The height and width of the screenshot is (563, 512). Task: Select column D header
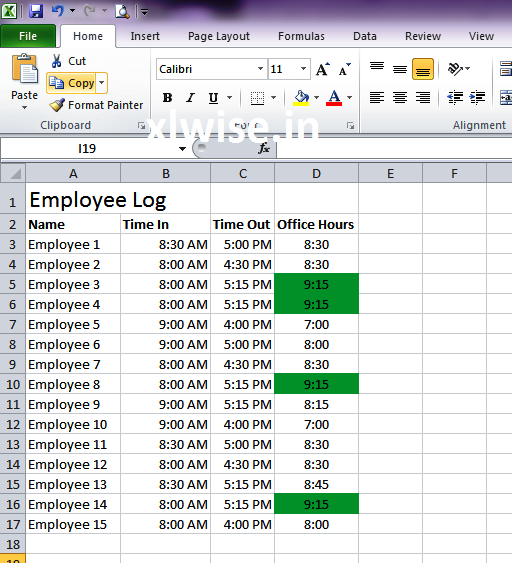point(316,173)
